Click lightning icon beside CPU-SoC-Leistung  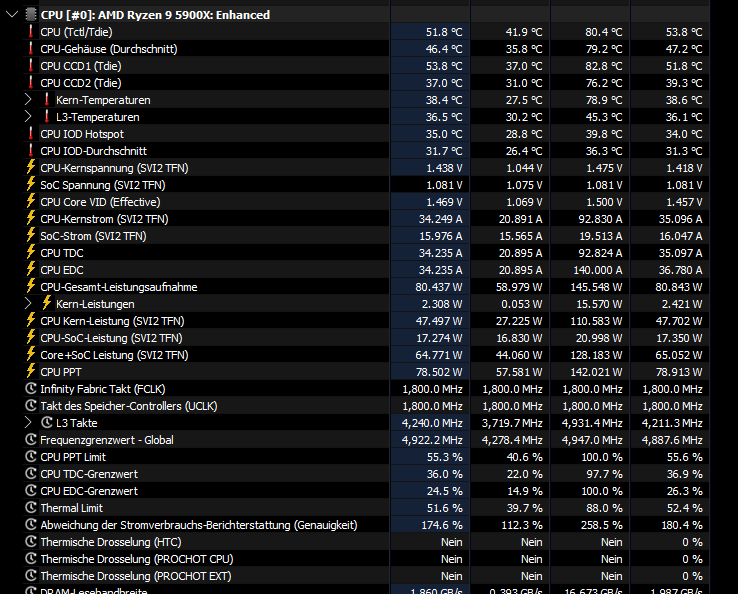[x=31, y=337]
